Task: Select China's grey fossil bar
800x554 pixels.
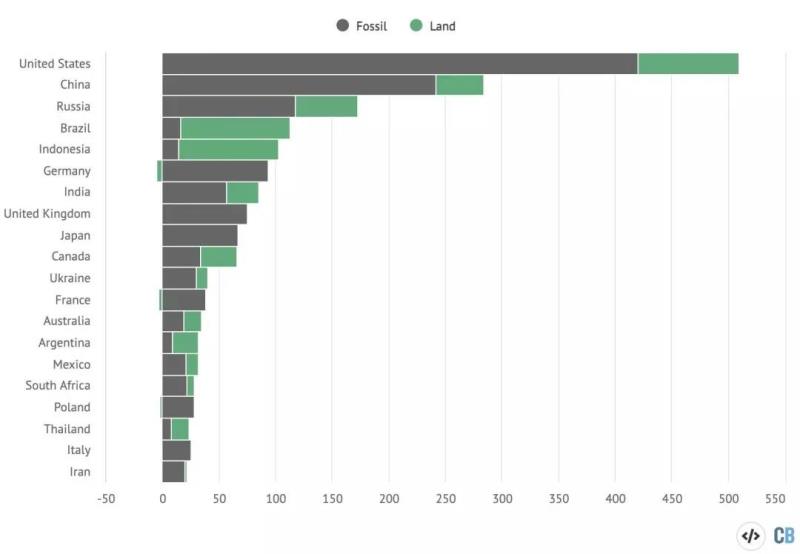Action: coord(299,85)
